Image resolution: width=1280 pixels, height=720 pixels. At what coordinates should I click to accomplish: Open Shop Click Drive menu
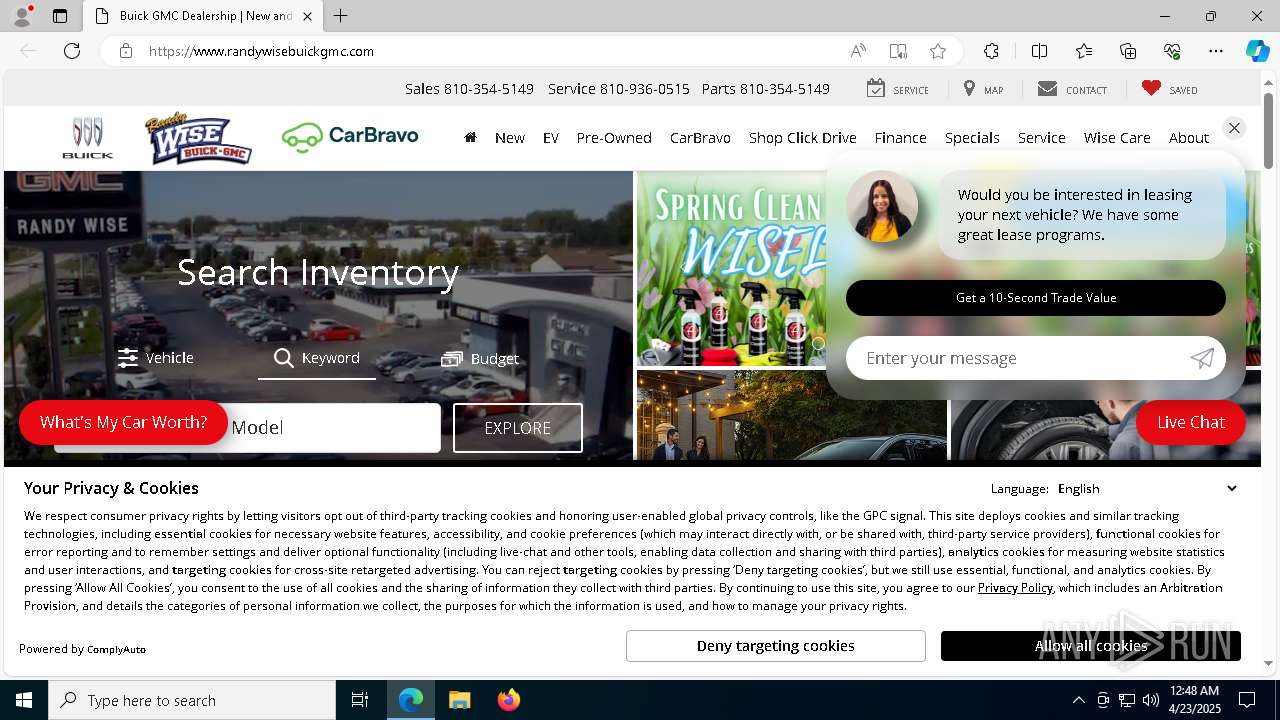803,138
